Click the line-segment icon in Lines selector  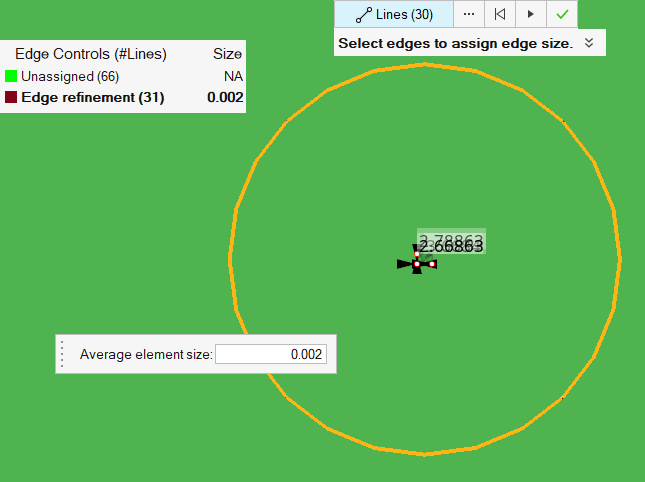point(364,15)
